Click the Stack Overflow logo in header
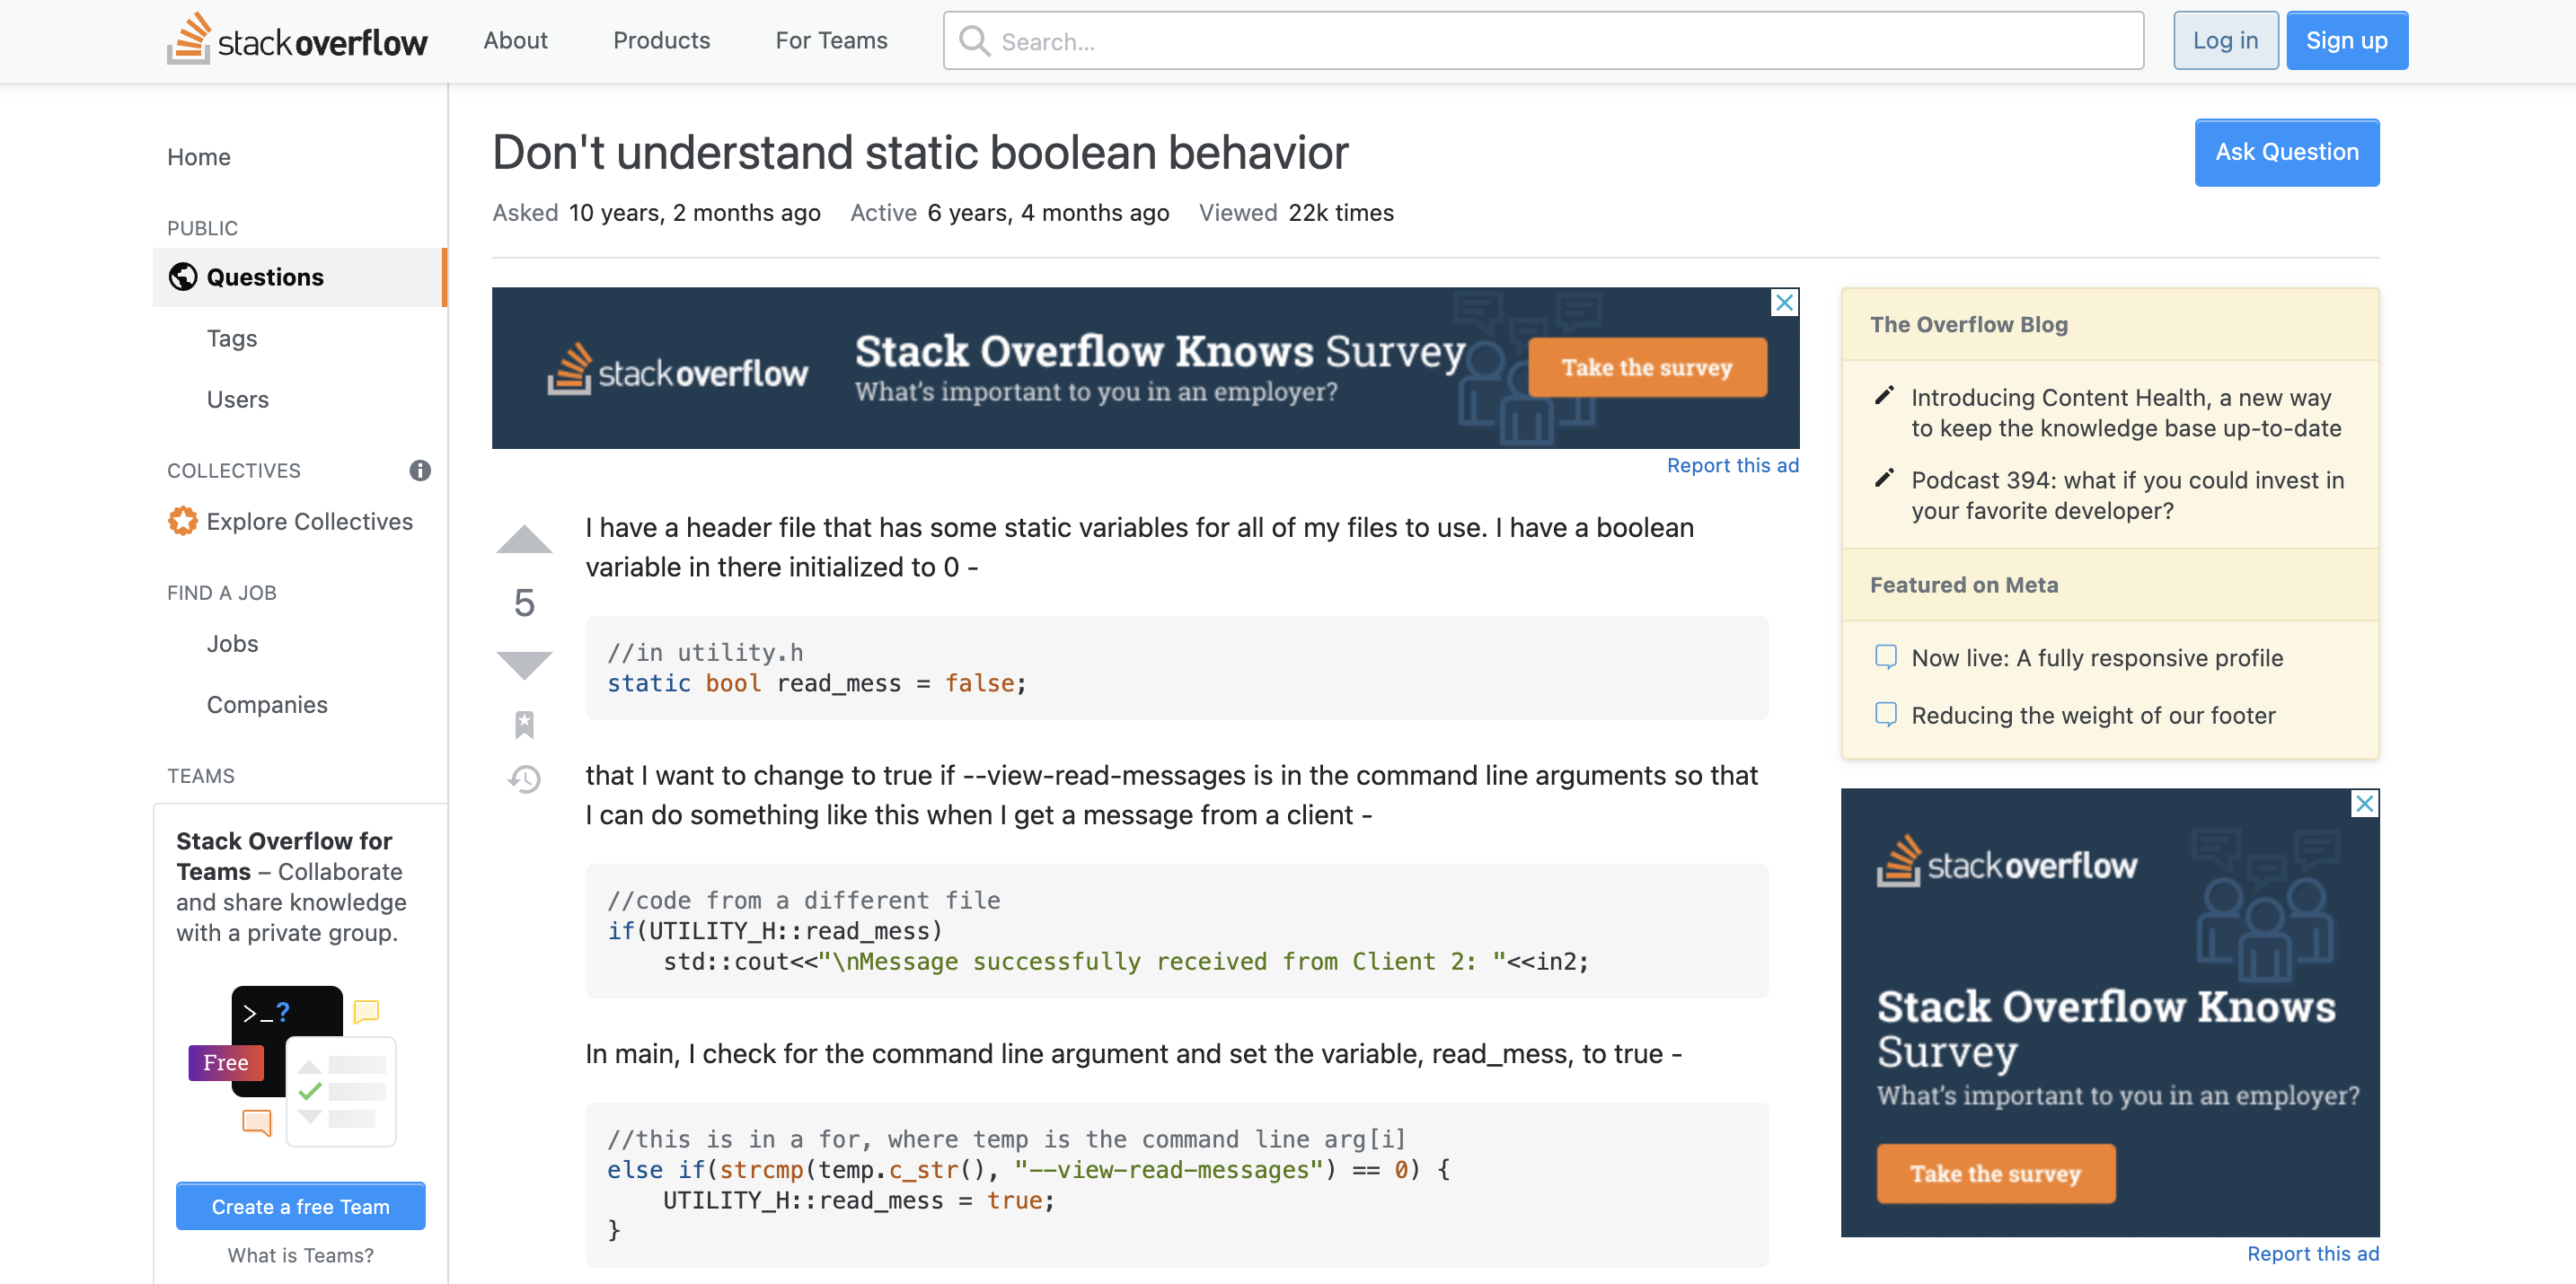The image size is (2576, 1284). [297, 40]
